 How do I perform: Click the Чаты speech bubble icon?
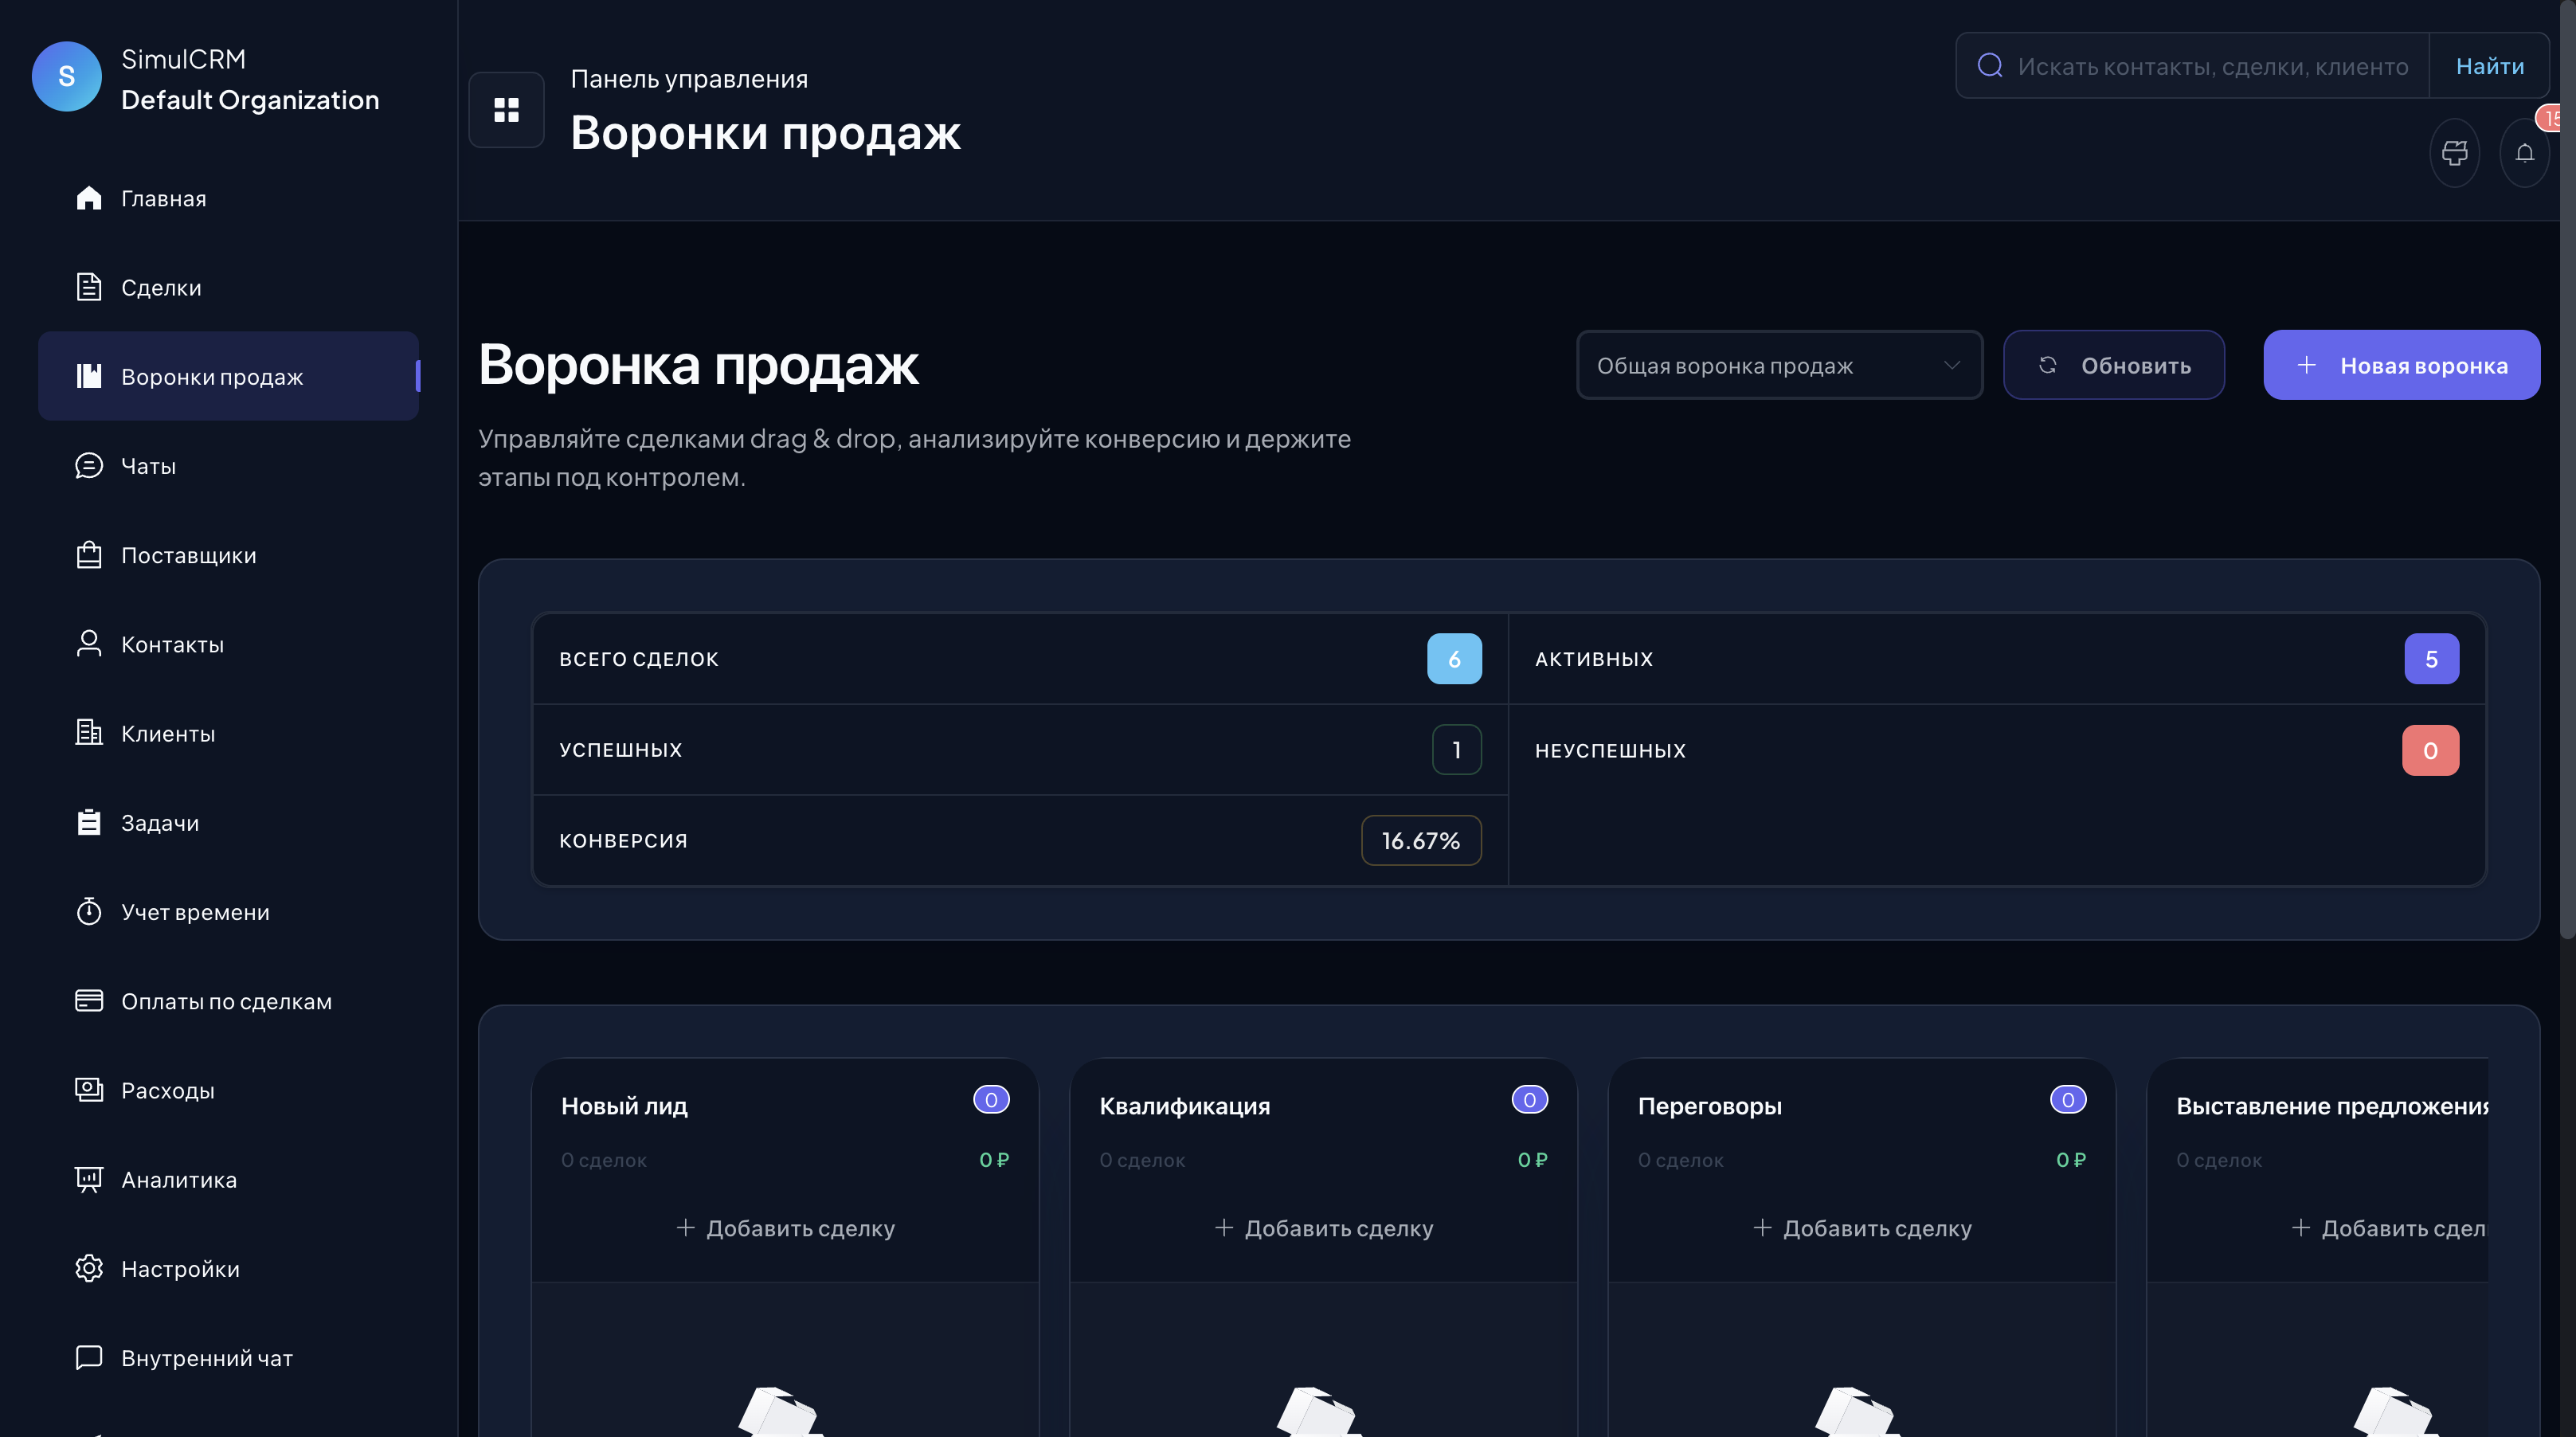(89, 465)
